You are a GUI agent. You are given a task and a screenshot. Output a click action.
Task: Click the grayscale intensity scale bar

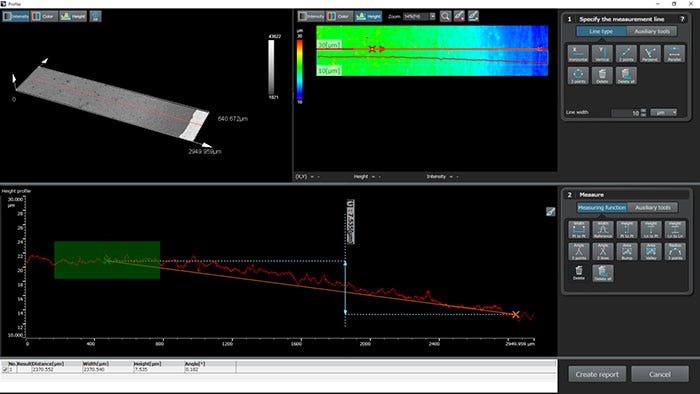(x=271, y=67)
